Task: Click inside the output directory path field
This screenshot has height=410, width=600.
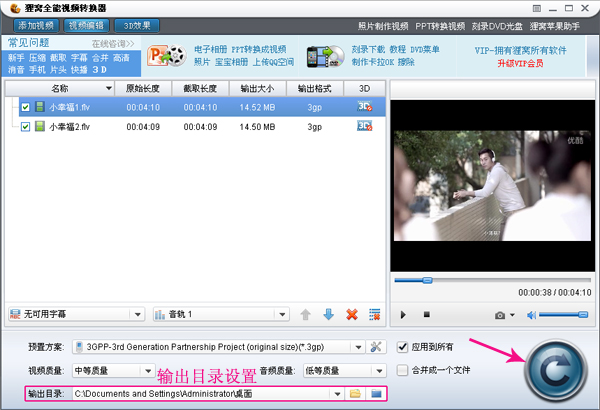Action: pyautogui.click(x=202, y=394)
